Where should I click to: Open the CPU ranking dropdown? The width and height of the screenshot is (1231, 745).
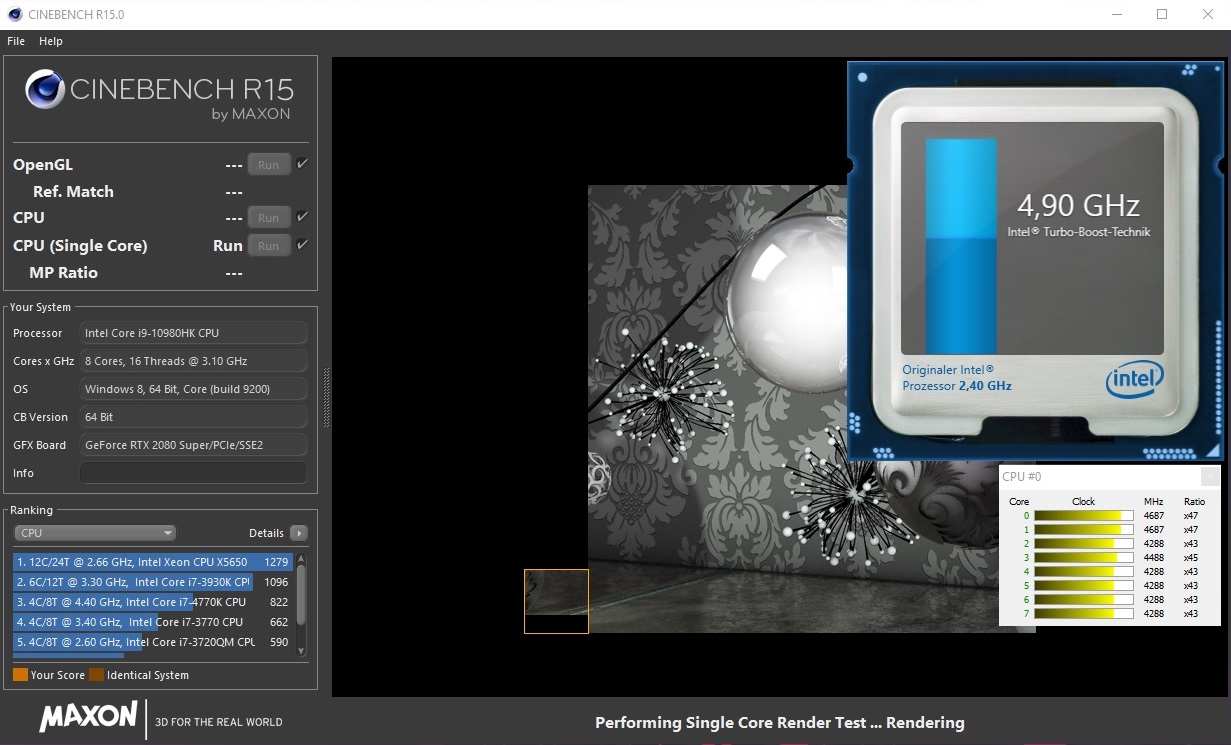point(95,533)
